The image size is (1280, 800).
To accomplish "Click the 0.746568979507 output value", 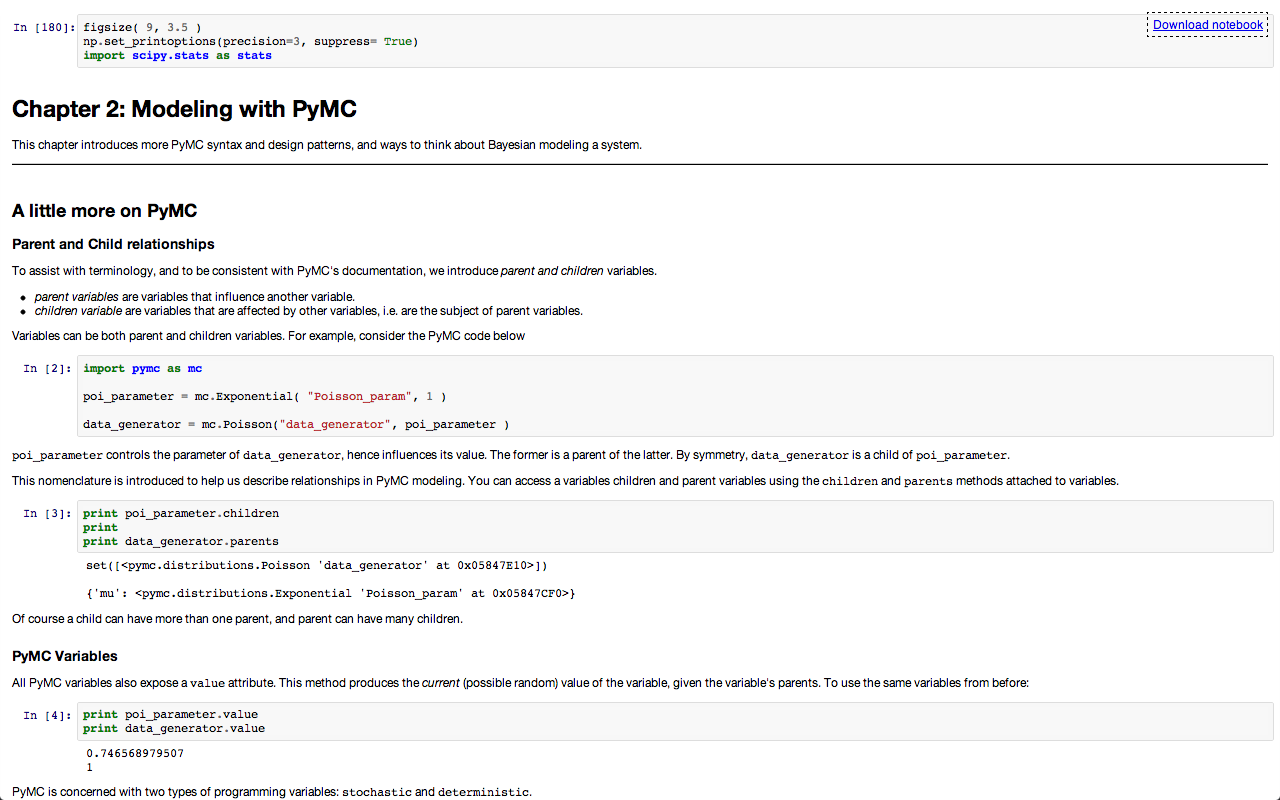I will point(135,754).
